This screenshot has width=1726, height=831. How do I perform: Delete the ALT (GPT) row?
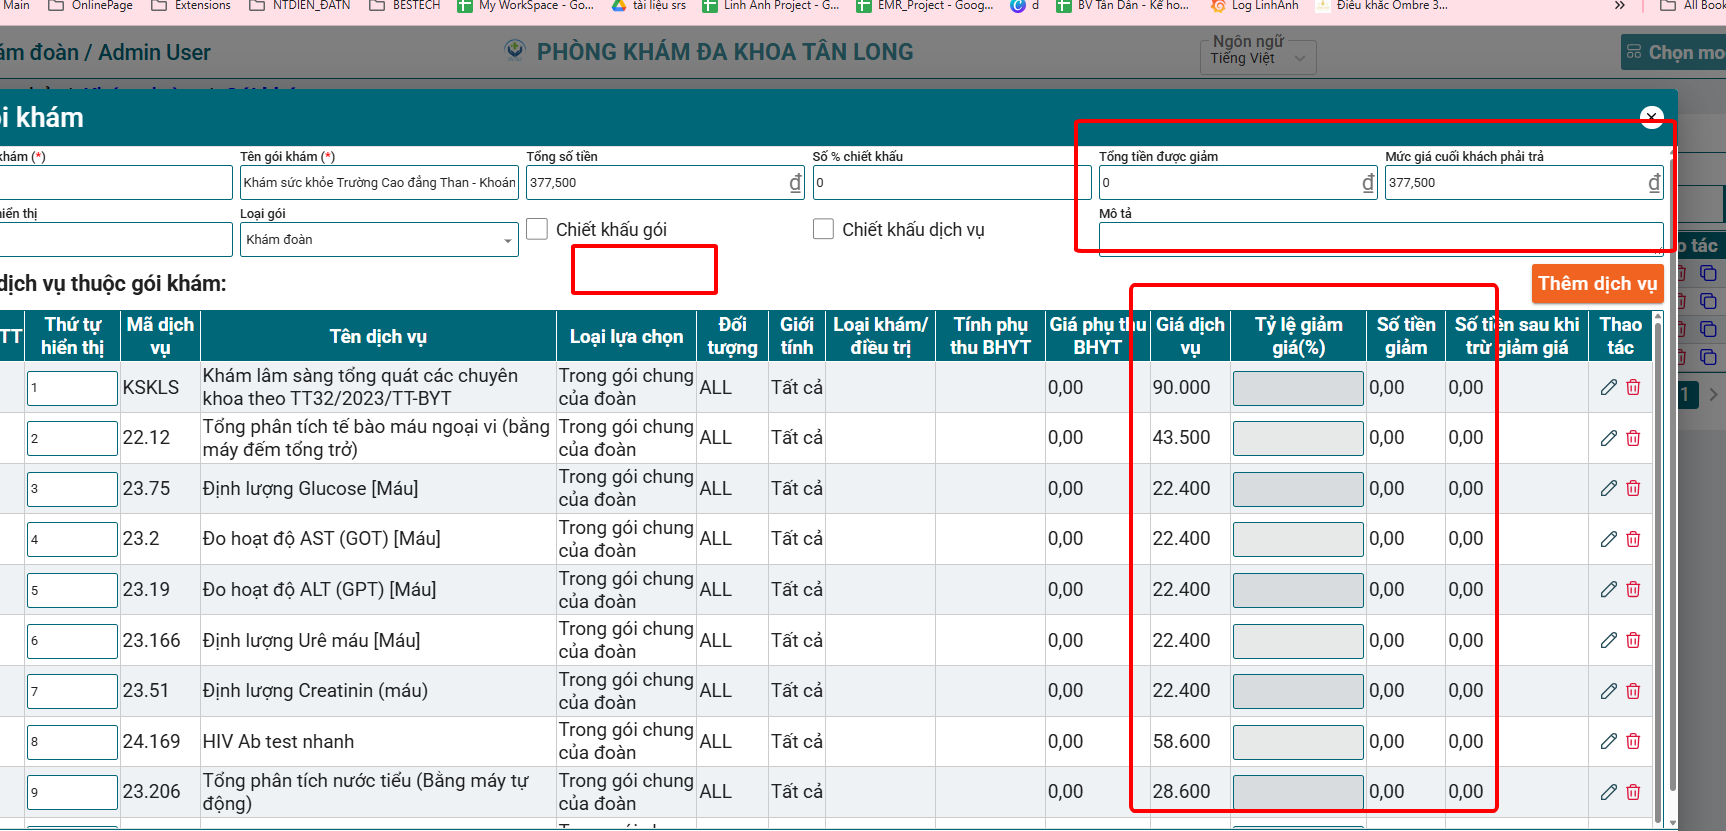point(1633,589)
